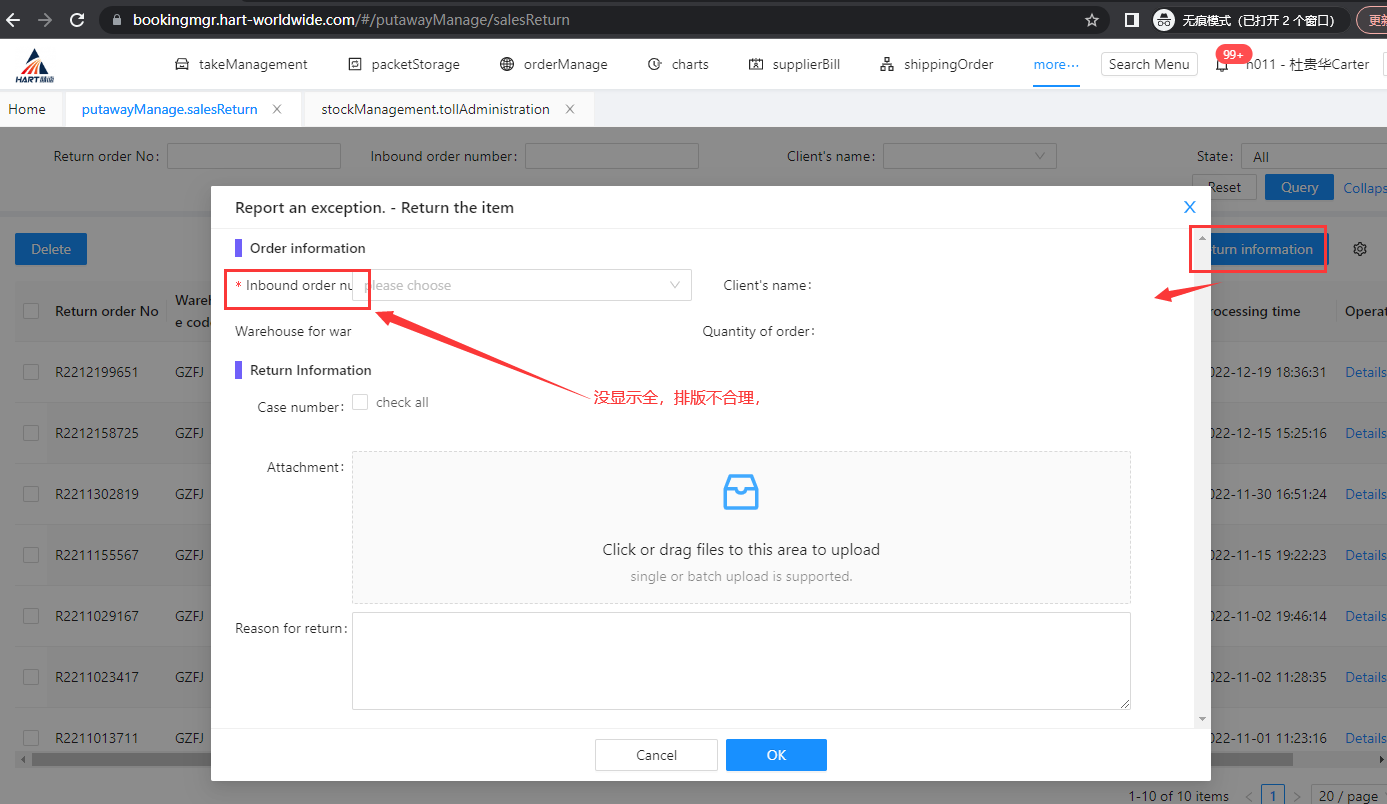Click the Cancel button
Viewport: 1387px width, 804px height.
[656, 755]
